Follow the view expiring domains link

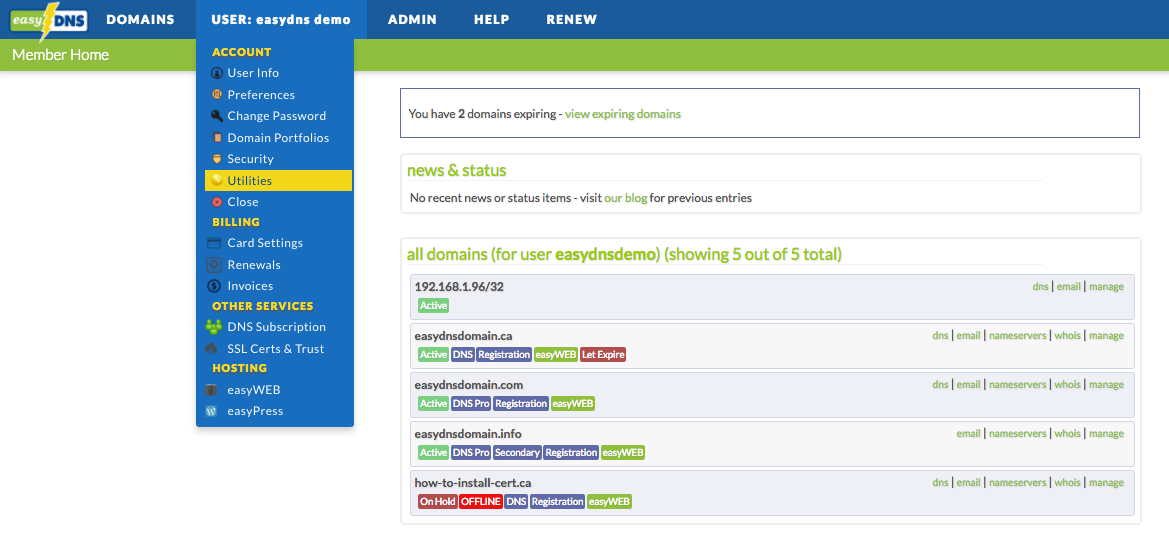tap(623, 114)
